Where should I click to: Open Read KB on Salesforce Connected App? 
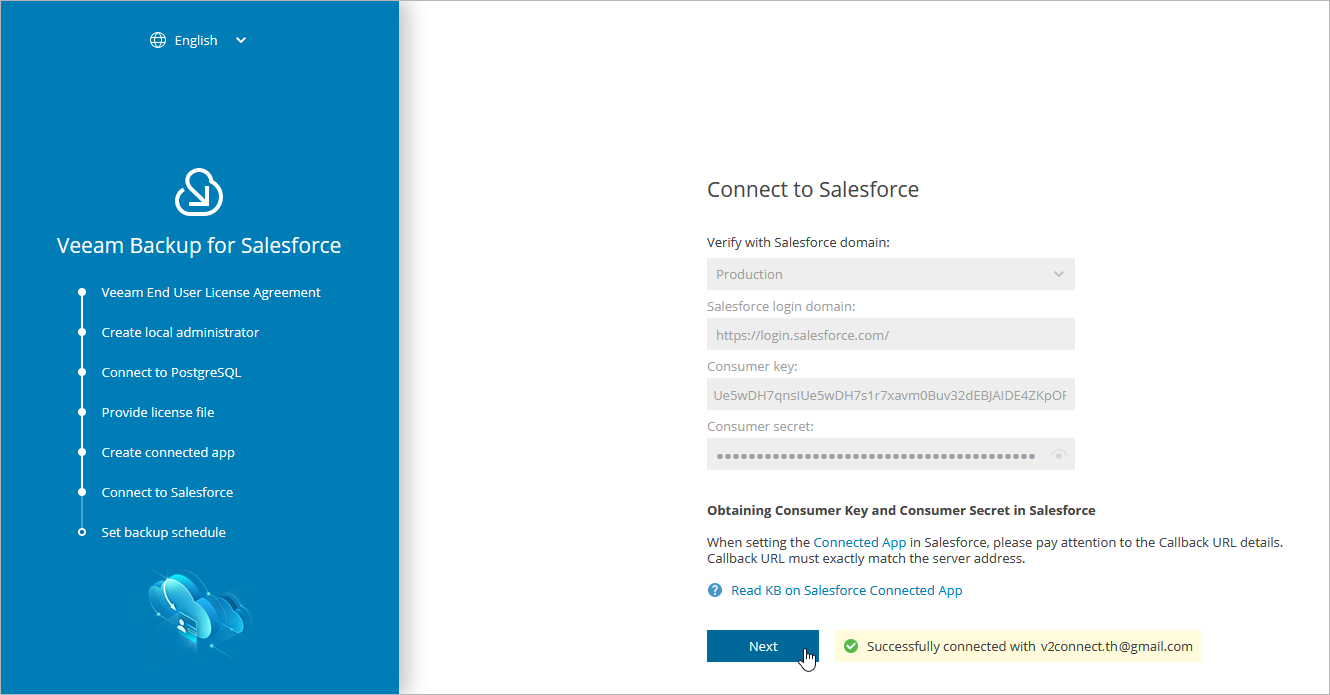[847, 590]
